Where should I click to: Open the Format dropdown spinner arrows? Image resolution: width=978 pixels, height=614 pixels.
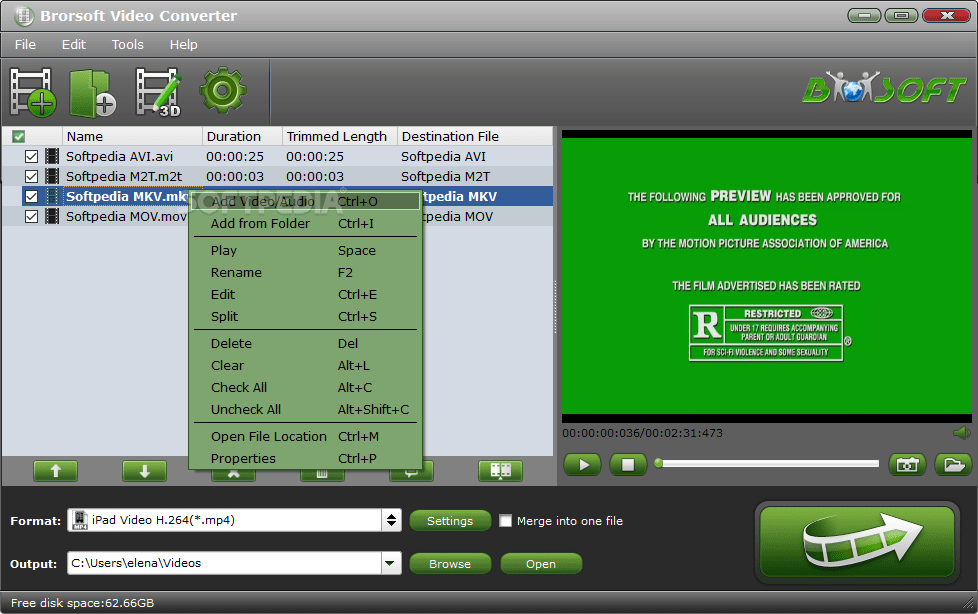tap(391, 520)
